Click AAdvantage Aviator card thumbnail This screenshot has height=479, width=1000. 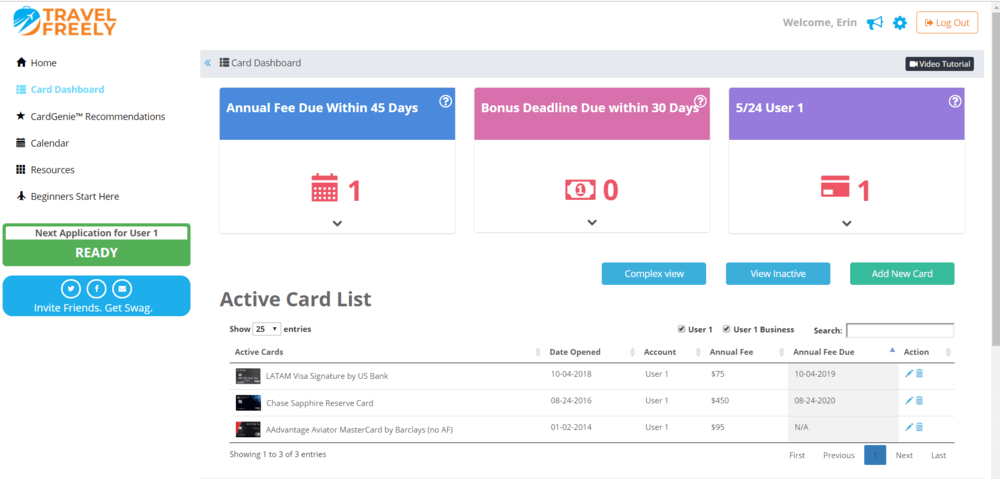(248, 429)
